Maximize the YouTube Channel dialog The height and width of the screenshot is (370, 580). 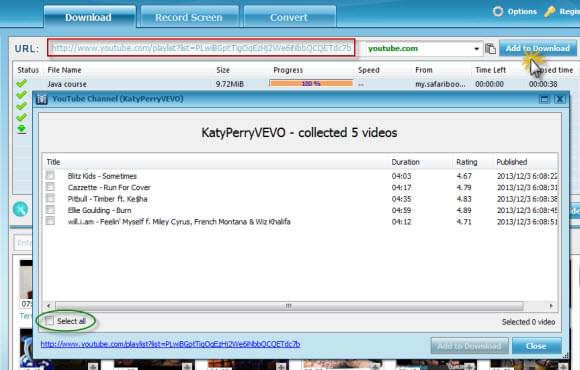coord(544,99)
